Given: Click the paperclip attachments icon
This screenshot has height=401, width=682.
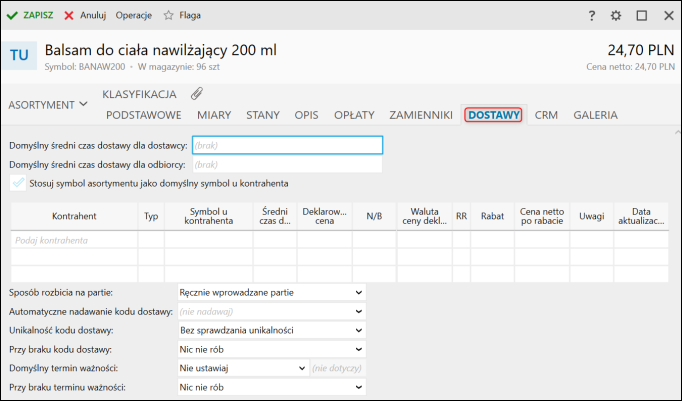Looking at the screenshot, I should click(x=197, y=94).
